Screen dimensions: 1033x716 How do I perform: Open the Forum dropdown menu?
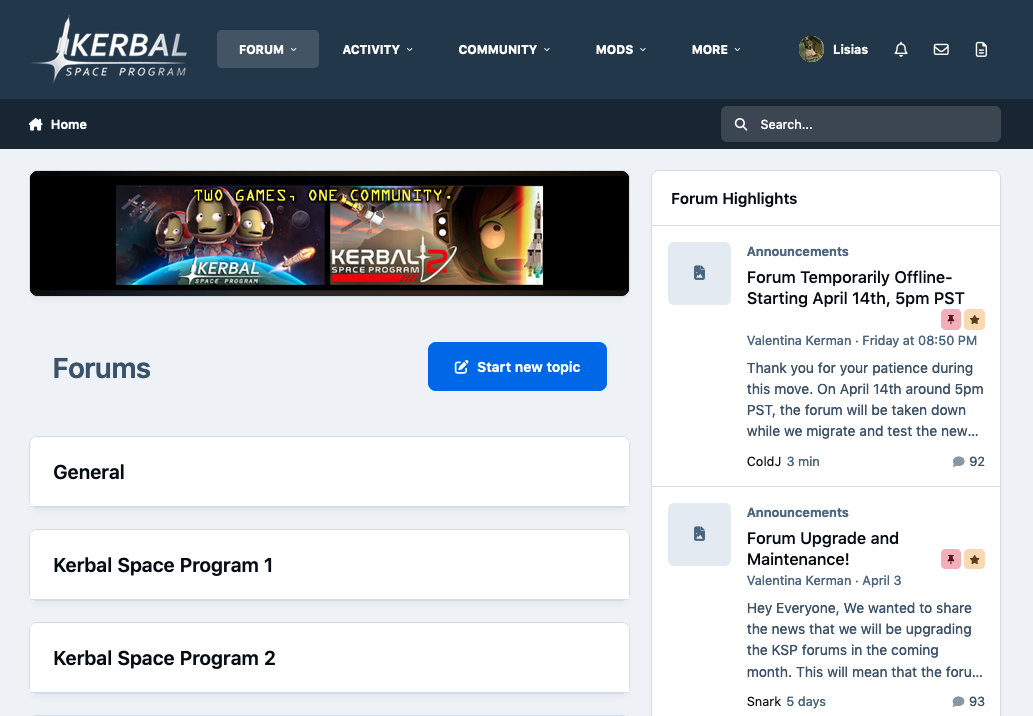[267, 49]
